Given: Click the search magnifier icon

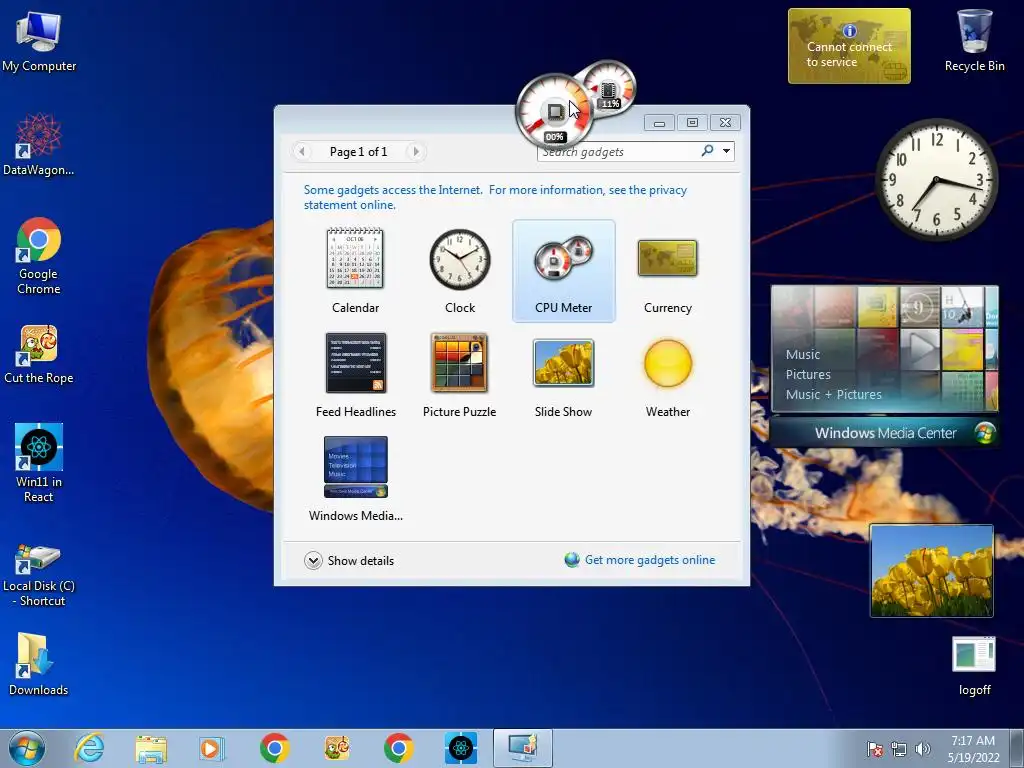Looking at the screenshot, I should point(707,151).
